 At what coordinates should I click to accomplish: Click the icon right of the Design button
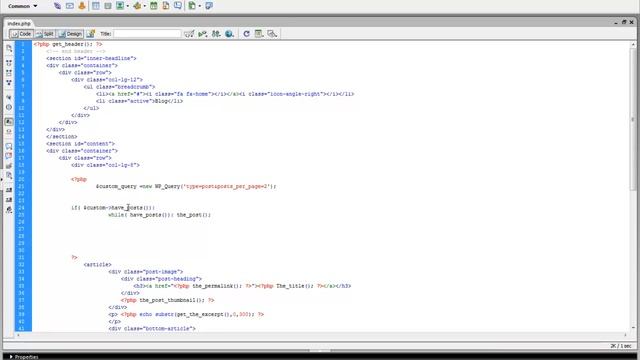(91, 34)
